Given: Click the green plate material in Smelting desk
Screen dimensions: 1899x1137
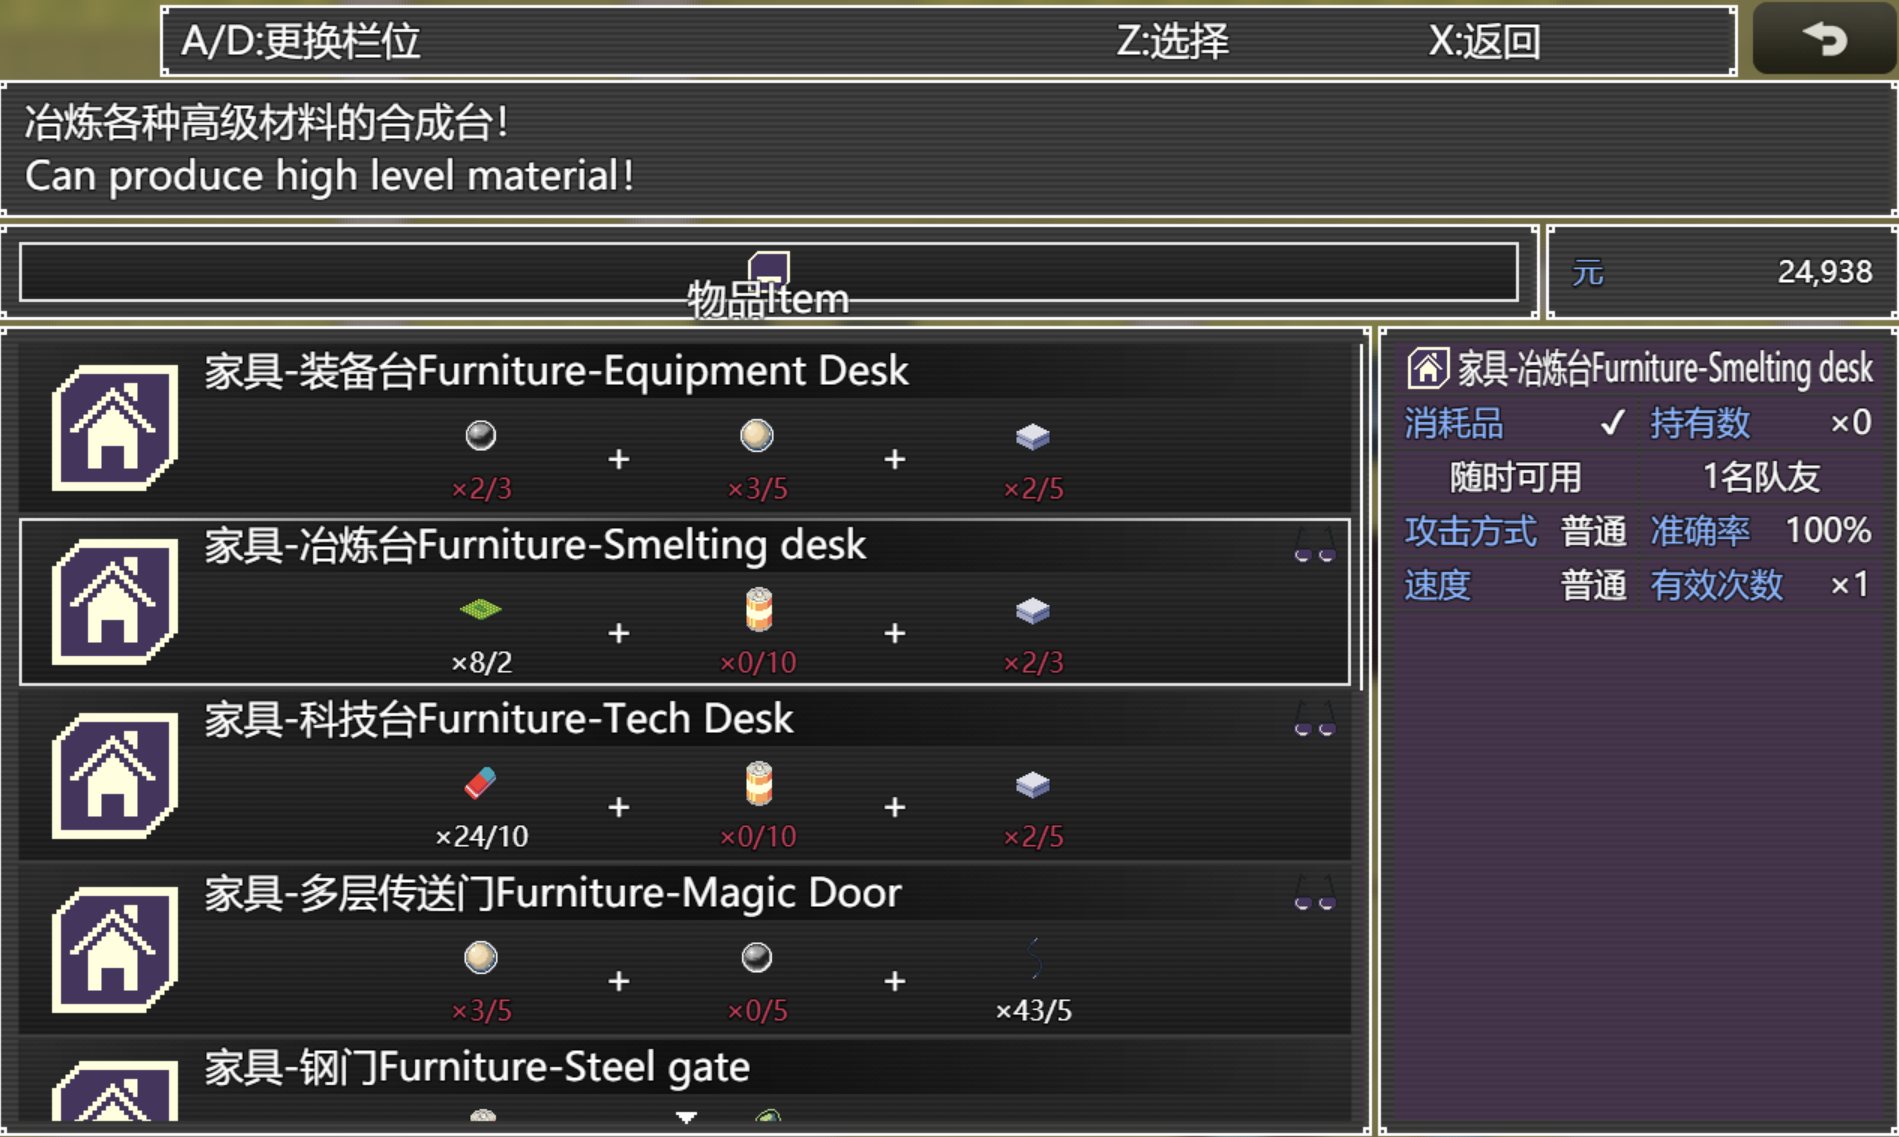Looking at the screenshot, I should (x=481, y=609).
